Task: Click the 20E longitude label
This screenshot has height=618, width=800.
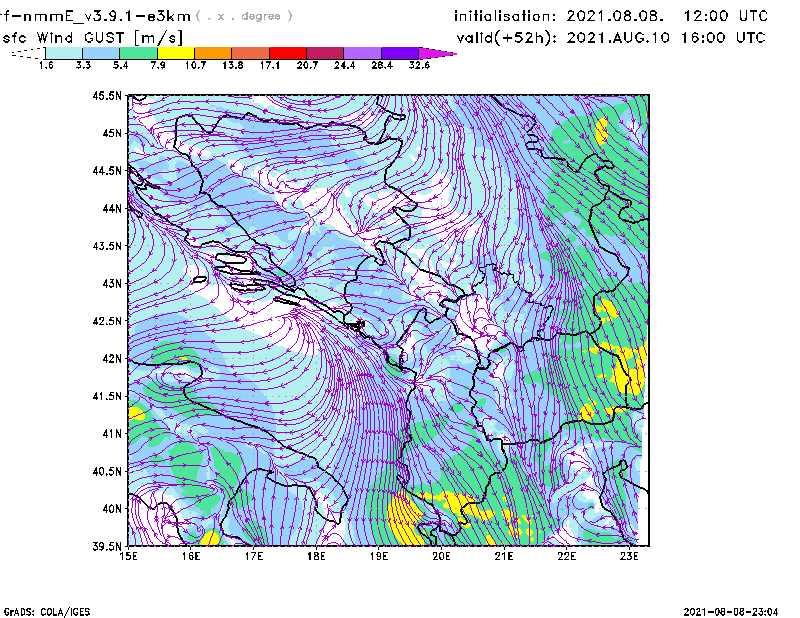Action: (x=441, y=556)
